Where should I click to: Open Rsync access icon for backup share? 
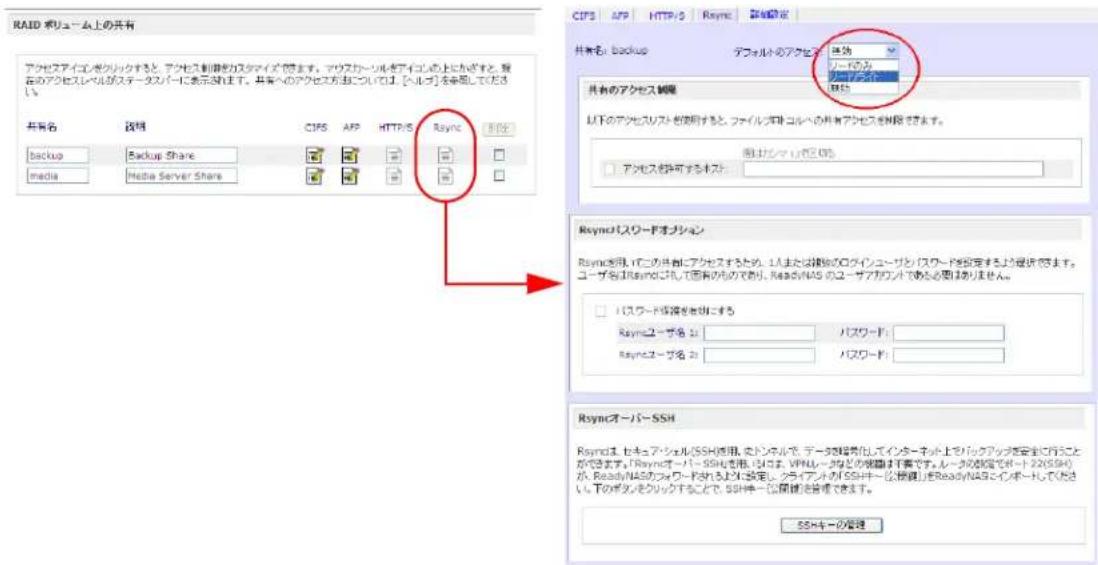[x=443, y=155]
